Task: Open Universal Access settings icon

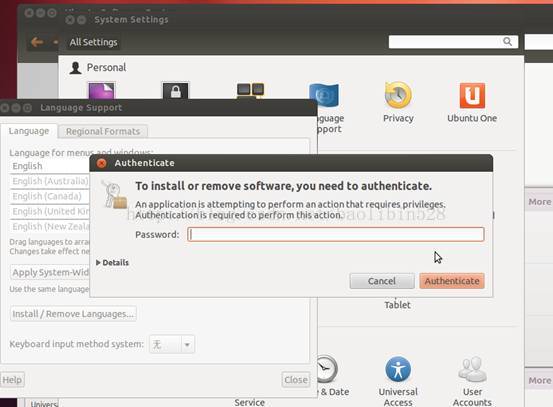Action: tap(398, 369)
